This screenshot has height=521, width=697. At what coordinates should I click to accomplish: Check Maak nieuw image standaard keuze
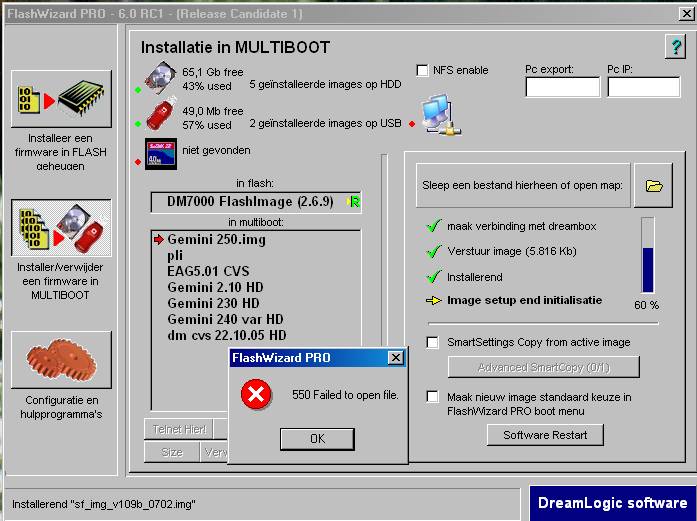[433, 397]
